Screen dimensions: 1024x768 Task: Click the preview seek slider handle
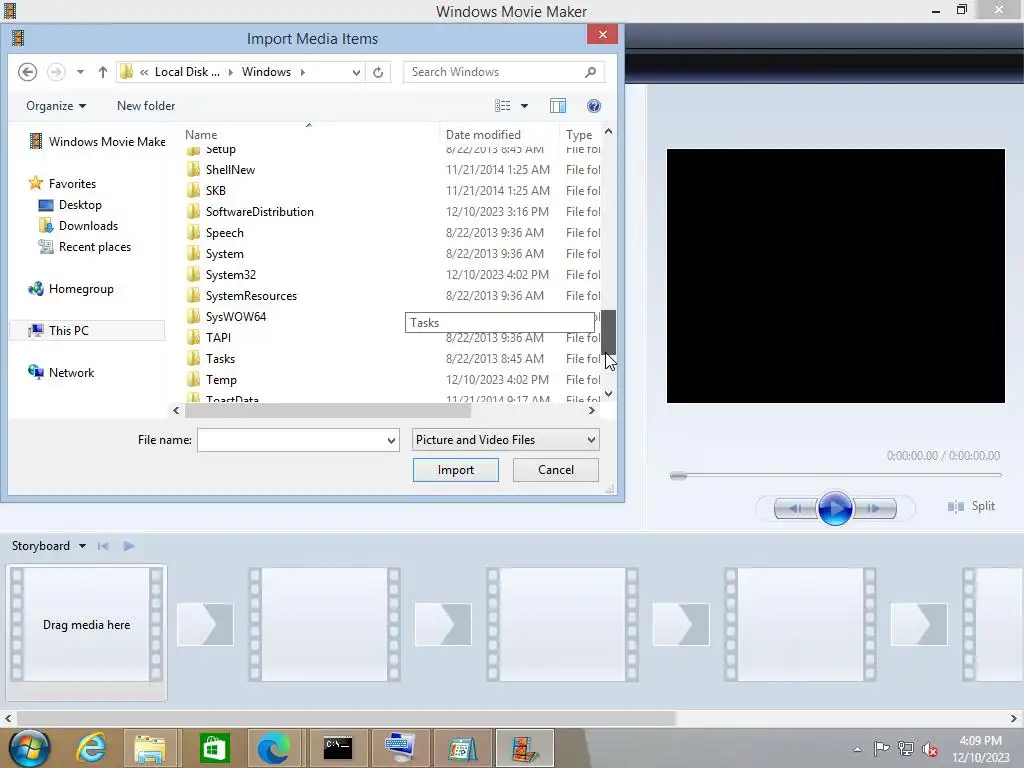coord(679,475)
